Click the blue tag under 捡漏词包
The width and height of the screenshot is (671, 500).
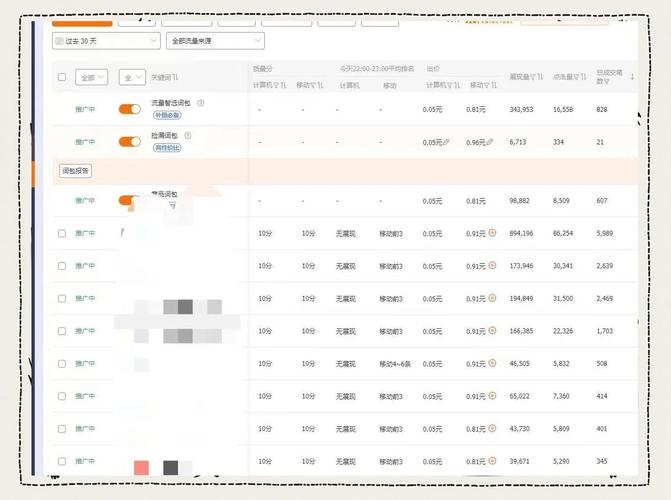point(167,148)
